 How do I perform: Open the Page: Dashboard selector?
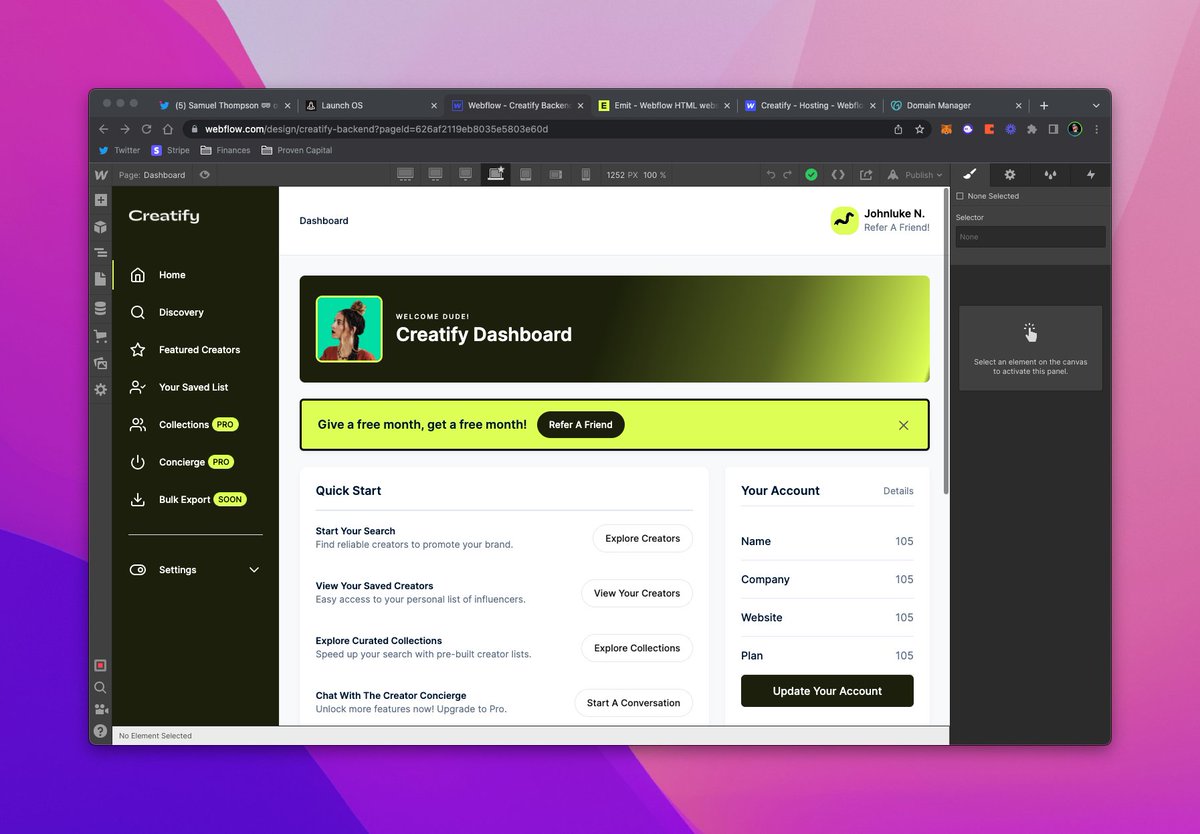pos(152,175)
